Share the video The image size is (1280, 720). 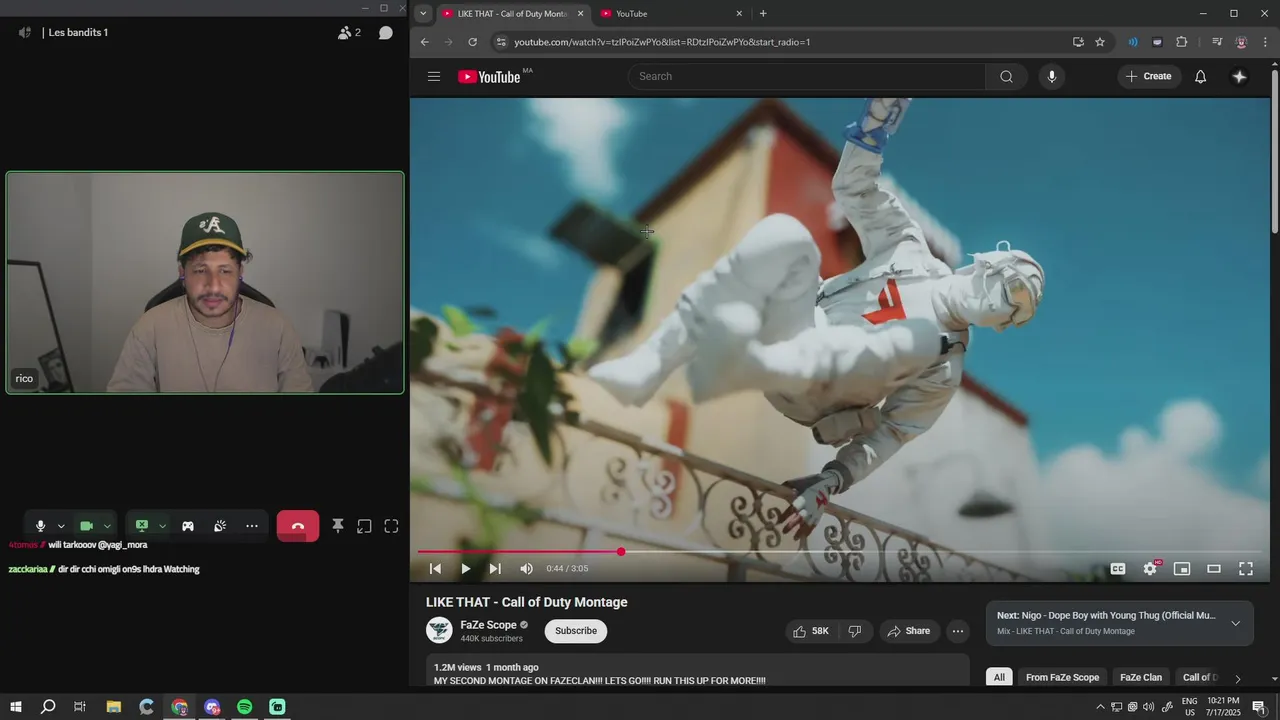click(x=909, y=631)
